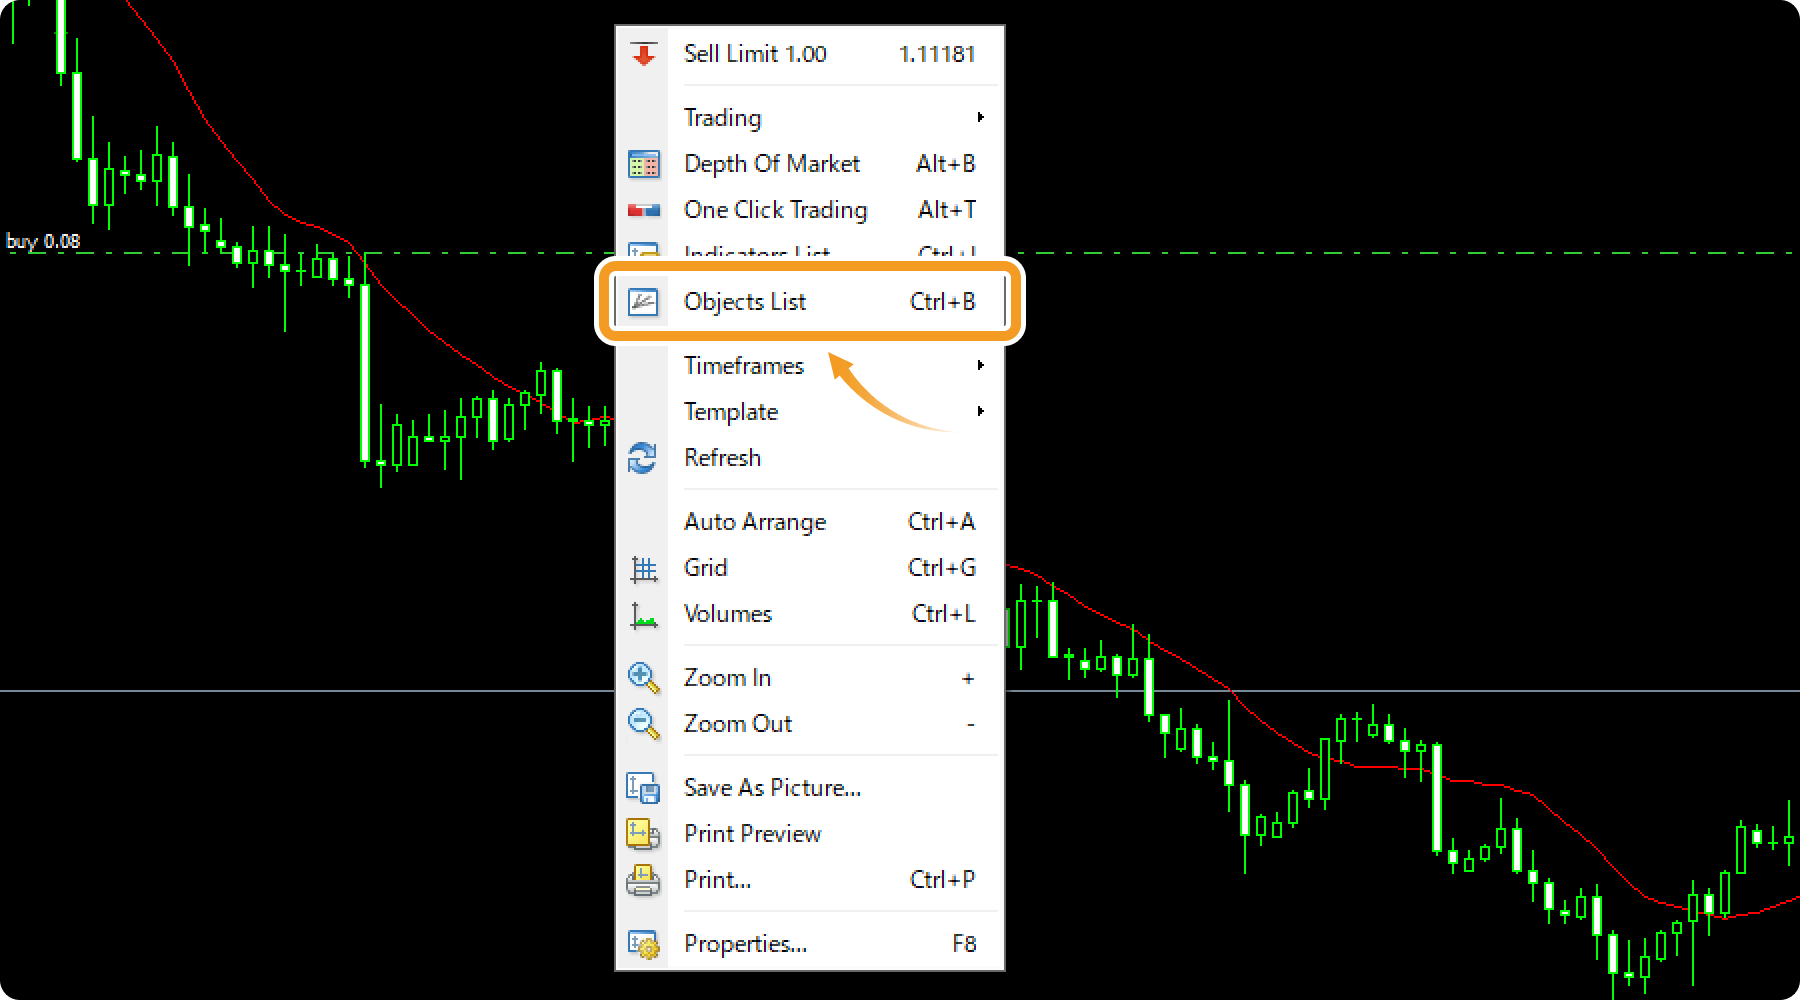Click the Sell Limit red arrow icon
1800x1000 pixels.
[644, 54]
